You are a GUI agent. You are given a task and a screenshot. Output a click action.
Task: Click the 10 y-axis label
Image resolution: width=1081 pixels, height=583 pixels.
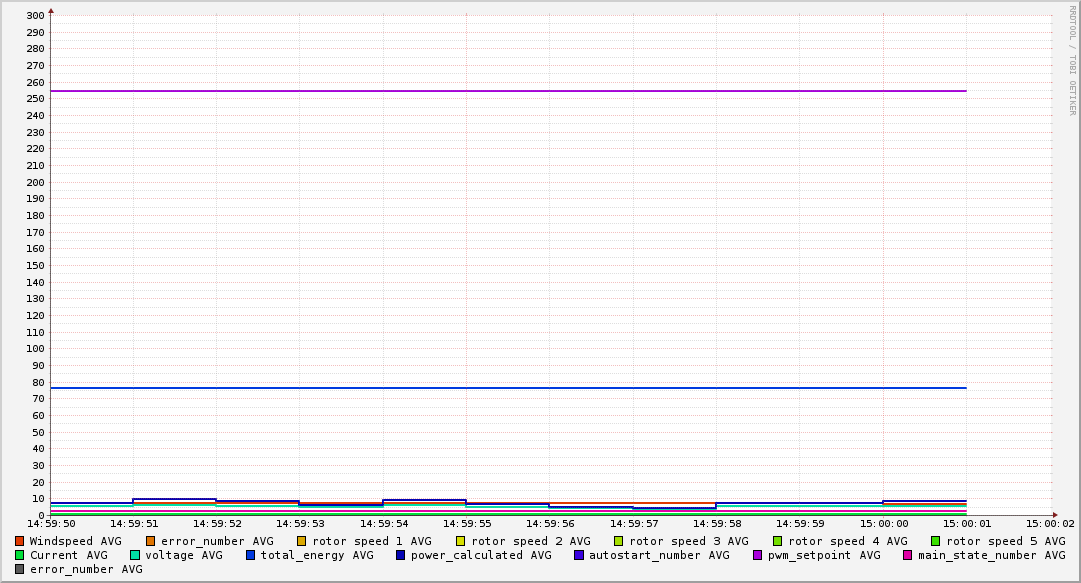tap(38, 499)
